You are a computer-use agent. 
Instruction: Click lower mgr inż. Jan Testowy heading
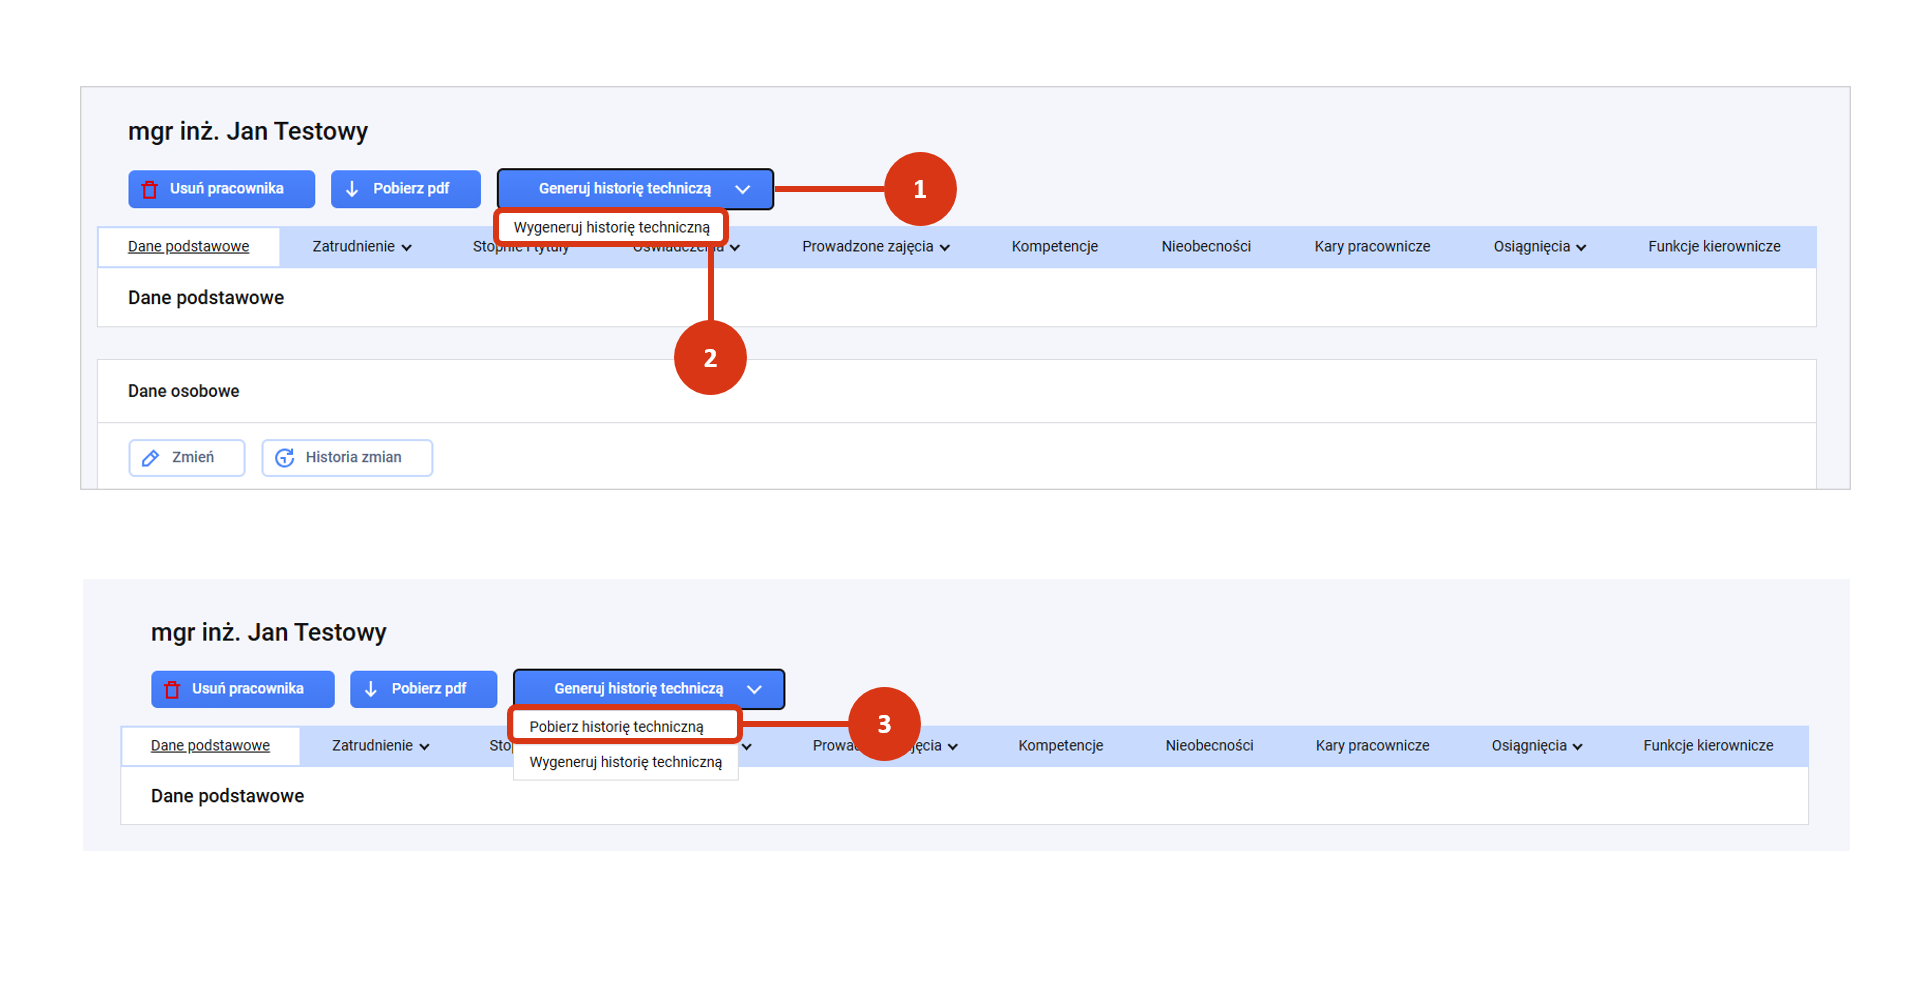tap(269, 632)
